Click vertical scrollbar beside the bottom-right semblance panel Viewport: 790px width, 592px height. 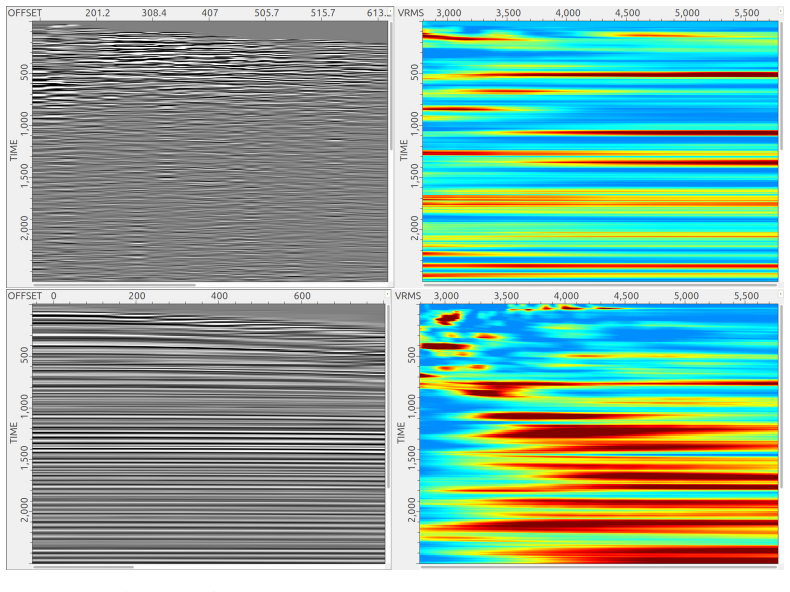tap(781, 396)
